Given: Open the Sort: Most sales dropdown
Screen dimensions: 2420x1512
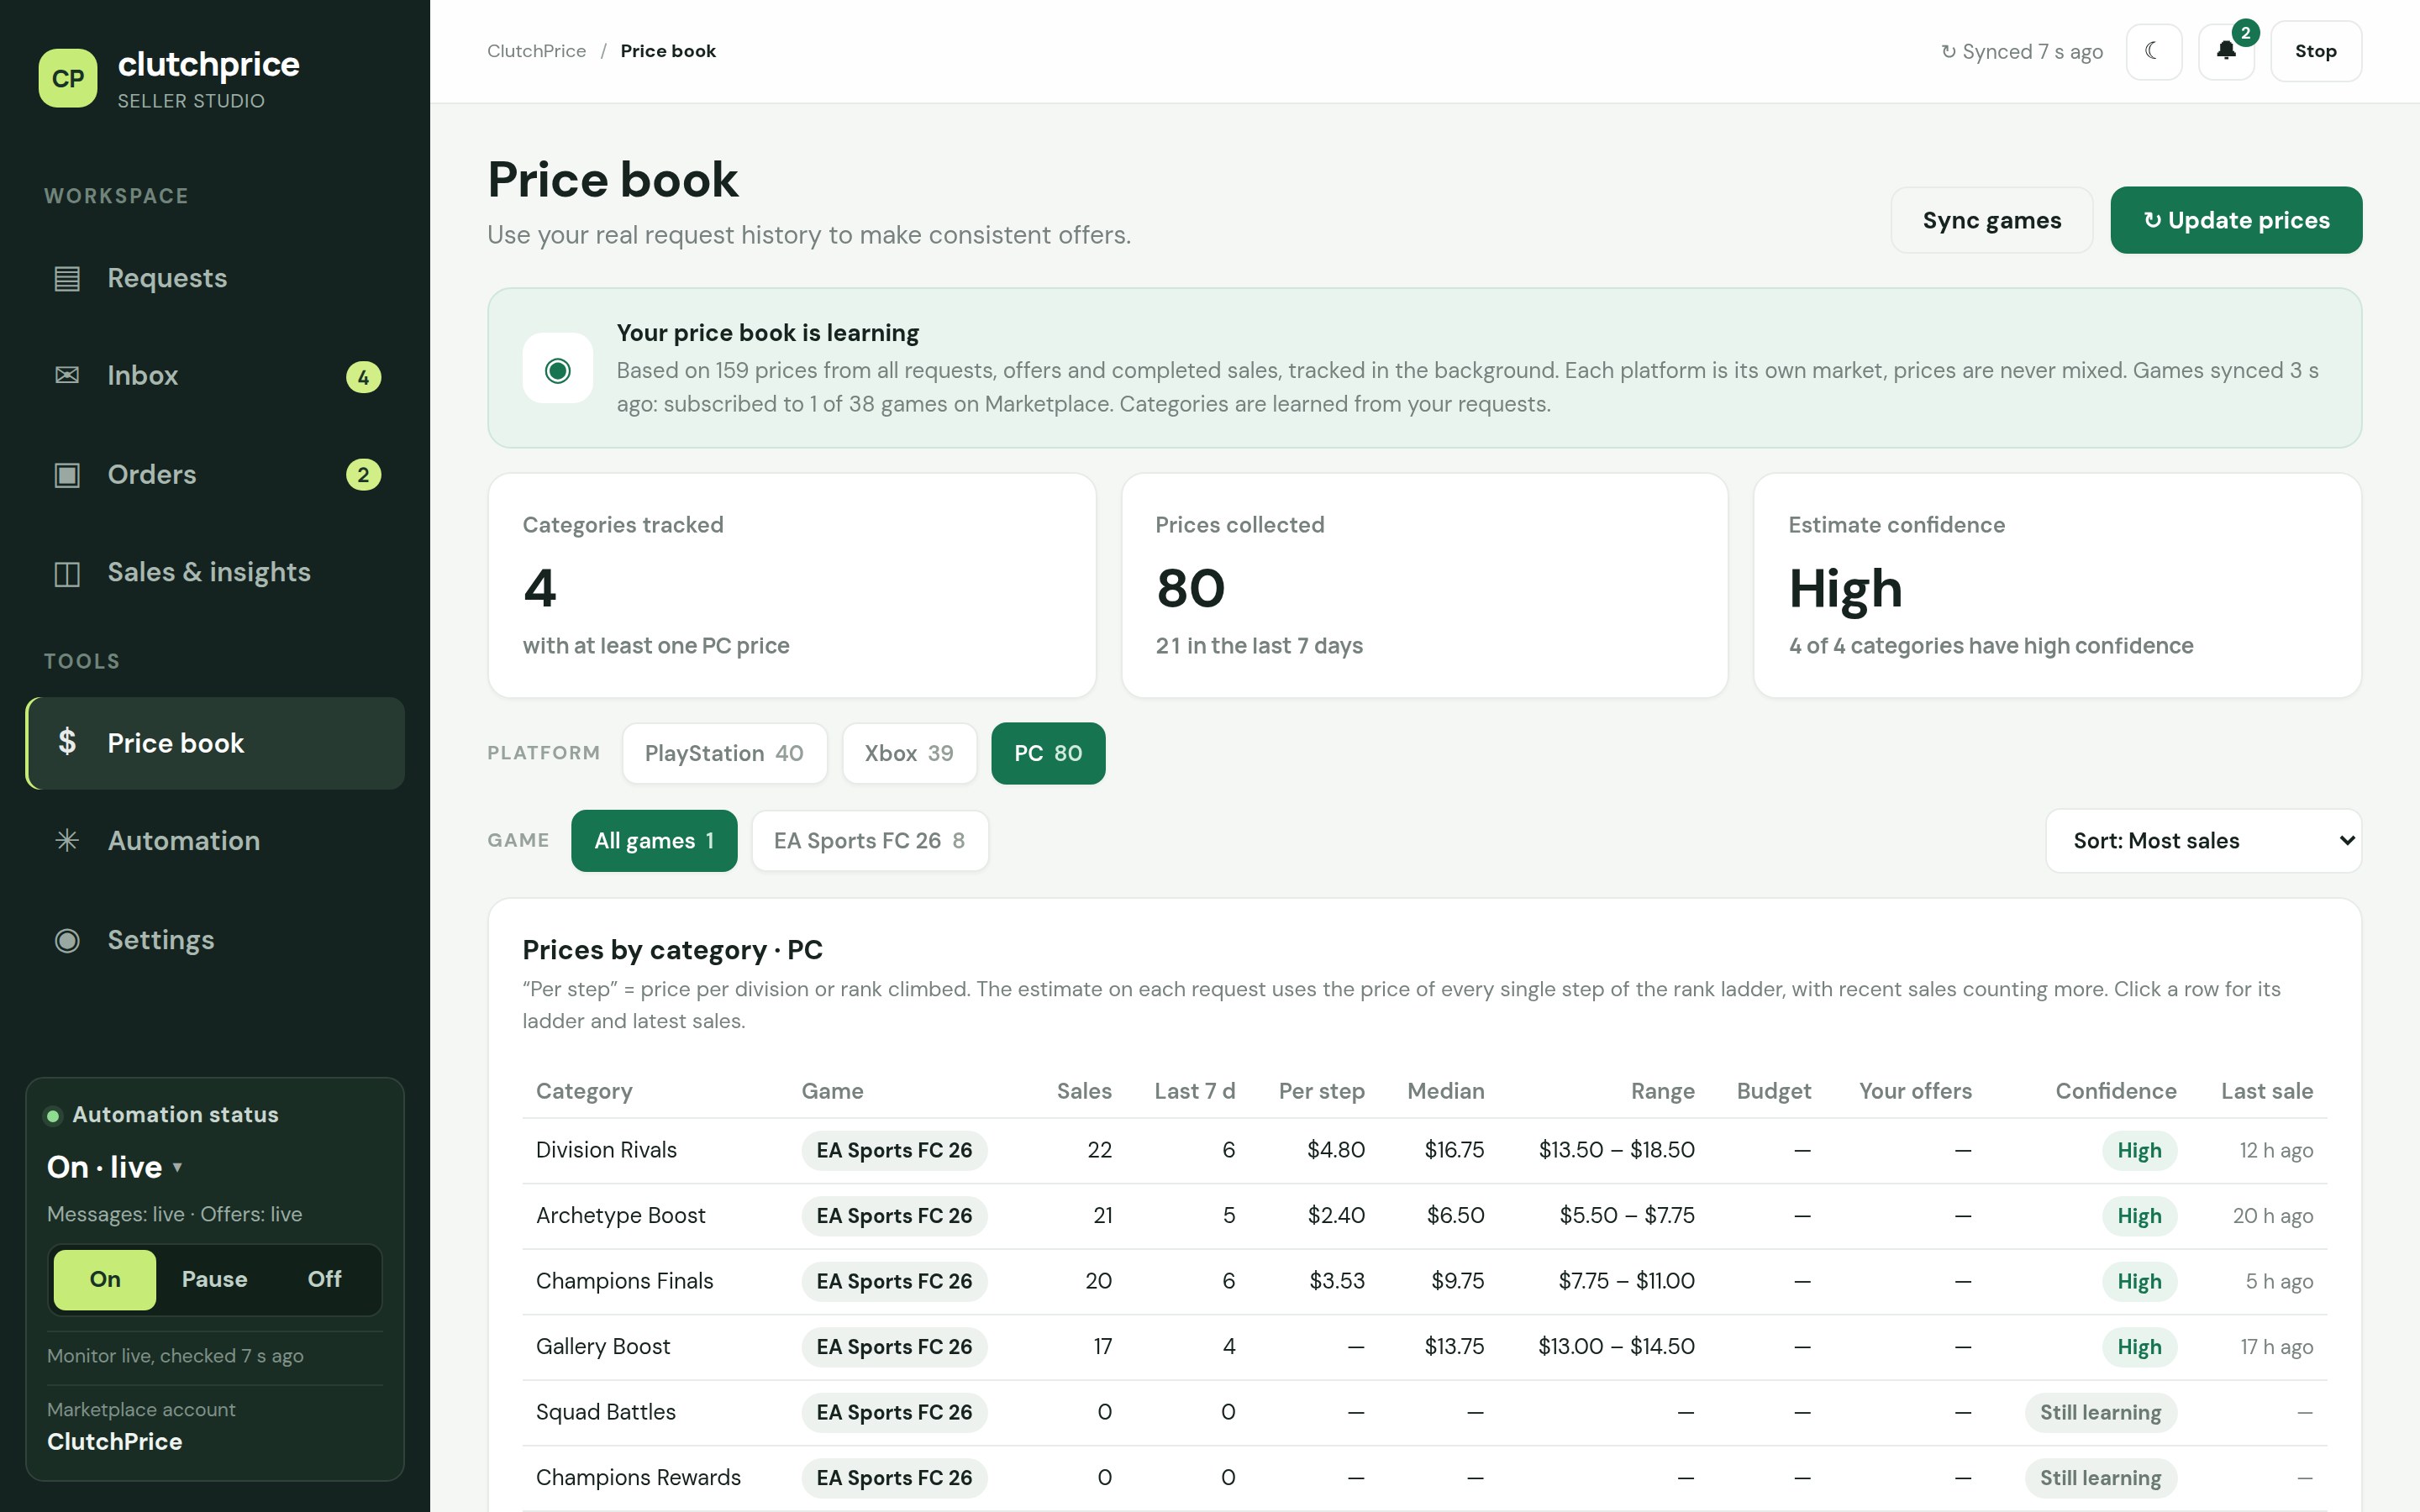Looking at the screenshot, I should coord(2204,841).
